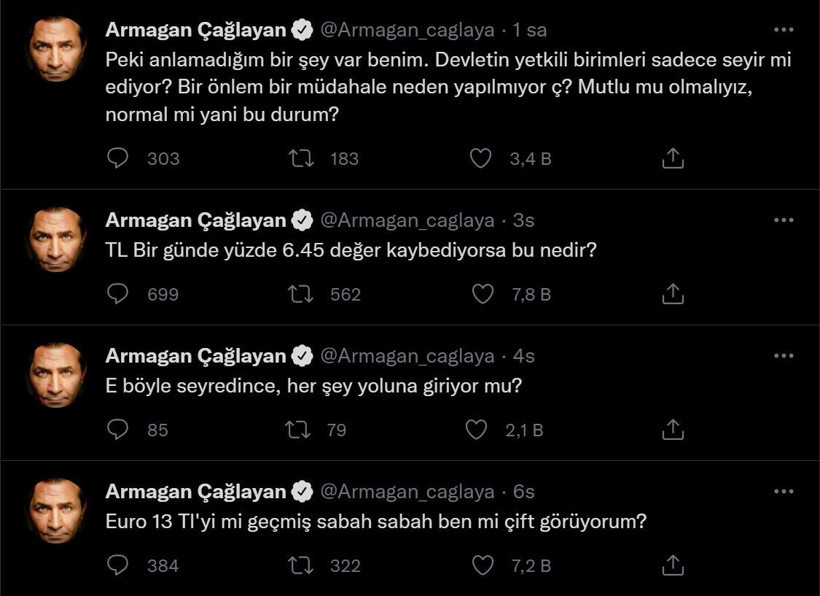Share the first tweet via the upload icon

coord(673,158)
